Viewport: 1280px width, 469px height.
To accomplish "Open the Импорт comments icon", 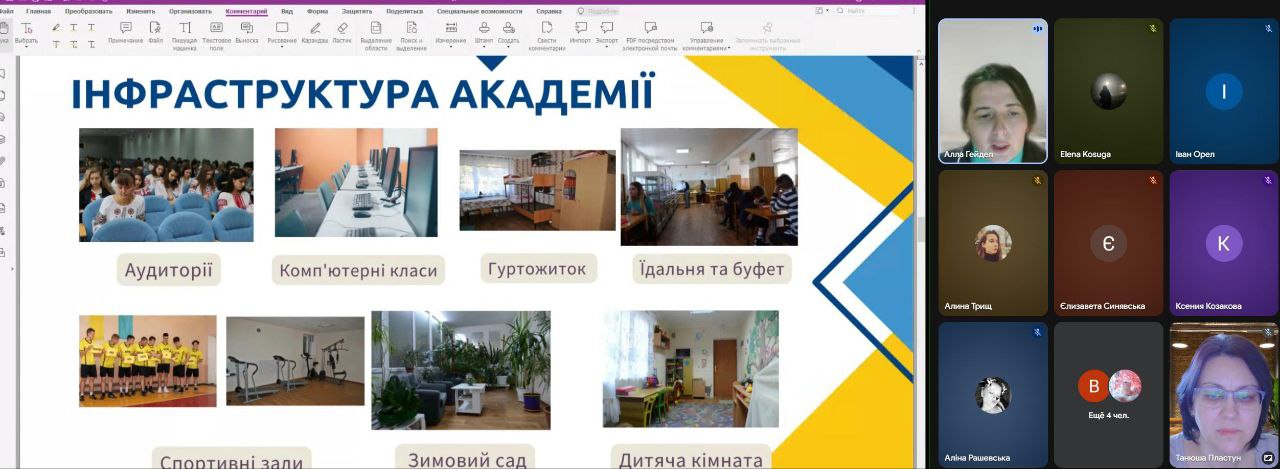I will coord(580,32).
